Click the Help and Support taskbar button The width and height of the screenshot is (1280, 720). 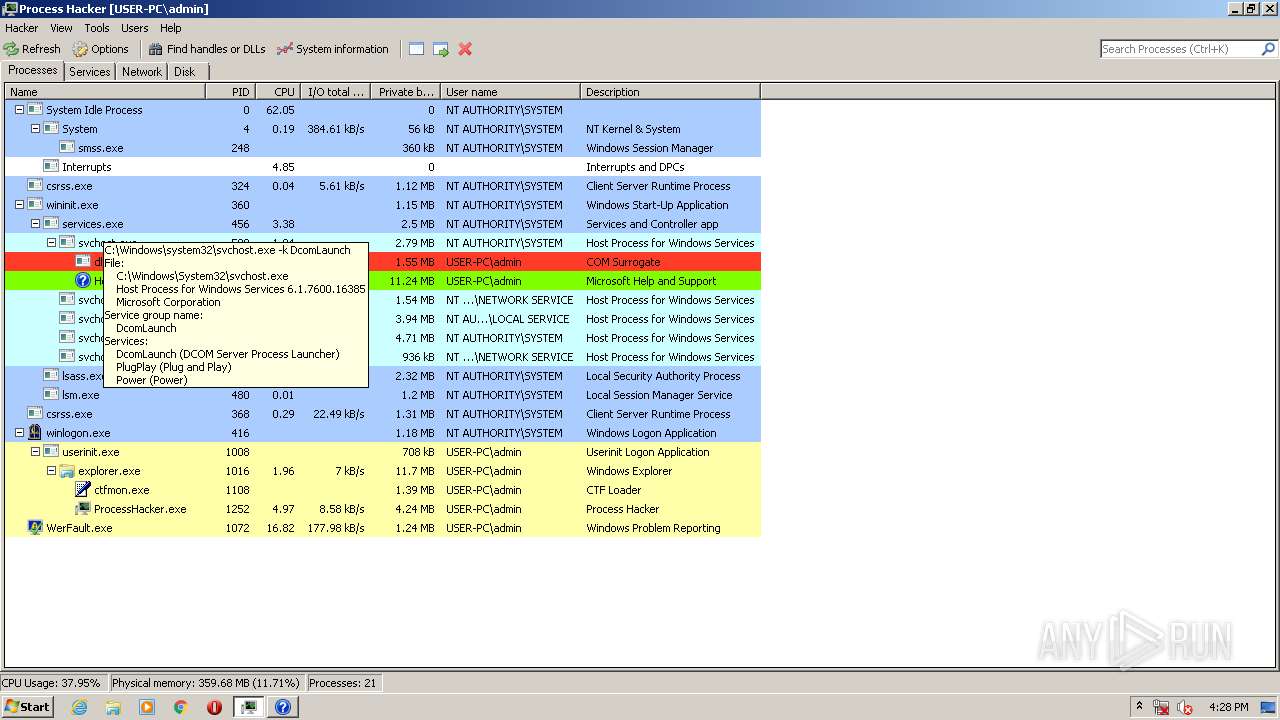(x=283, y=707)
